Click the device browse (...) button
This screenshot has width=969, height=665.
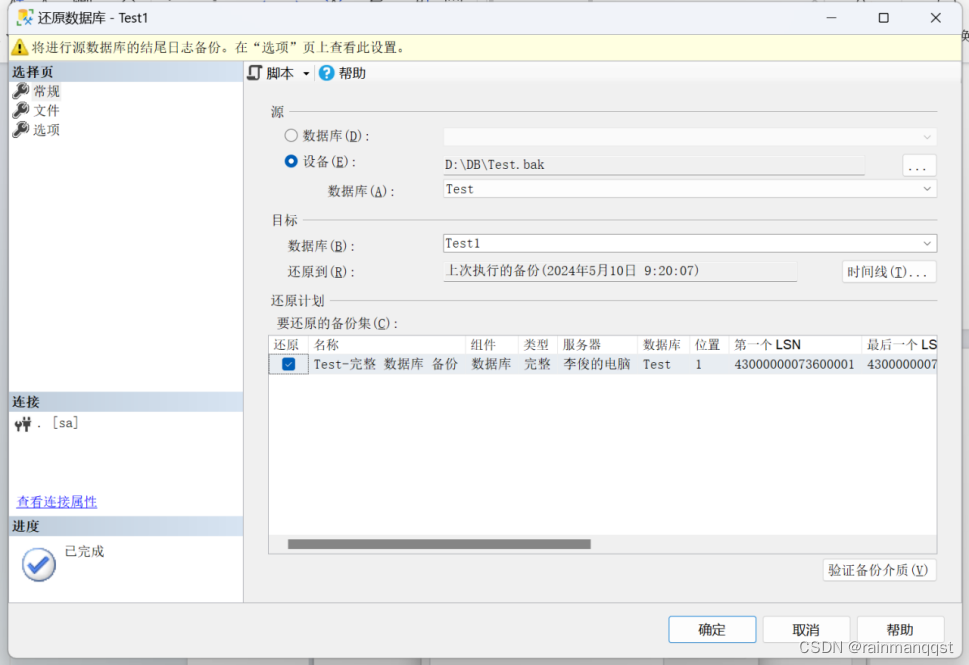tap(918, 166)
